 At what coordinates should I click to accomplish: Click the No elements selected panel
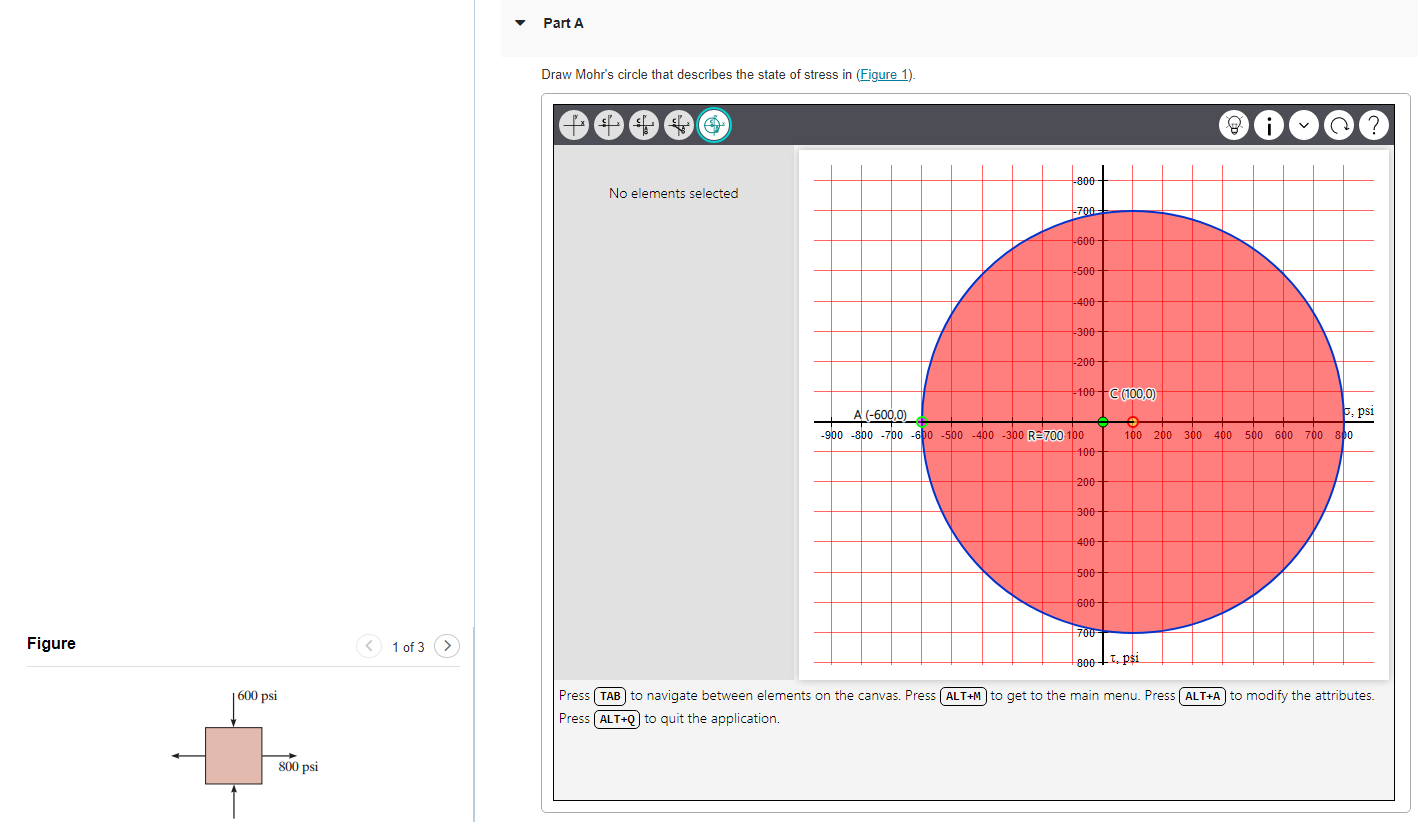[x=673, y=193]
